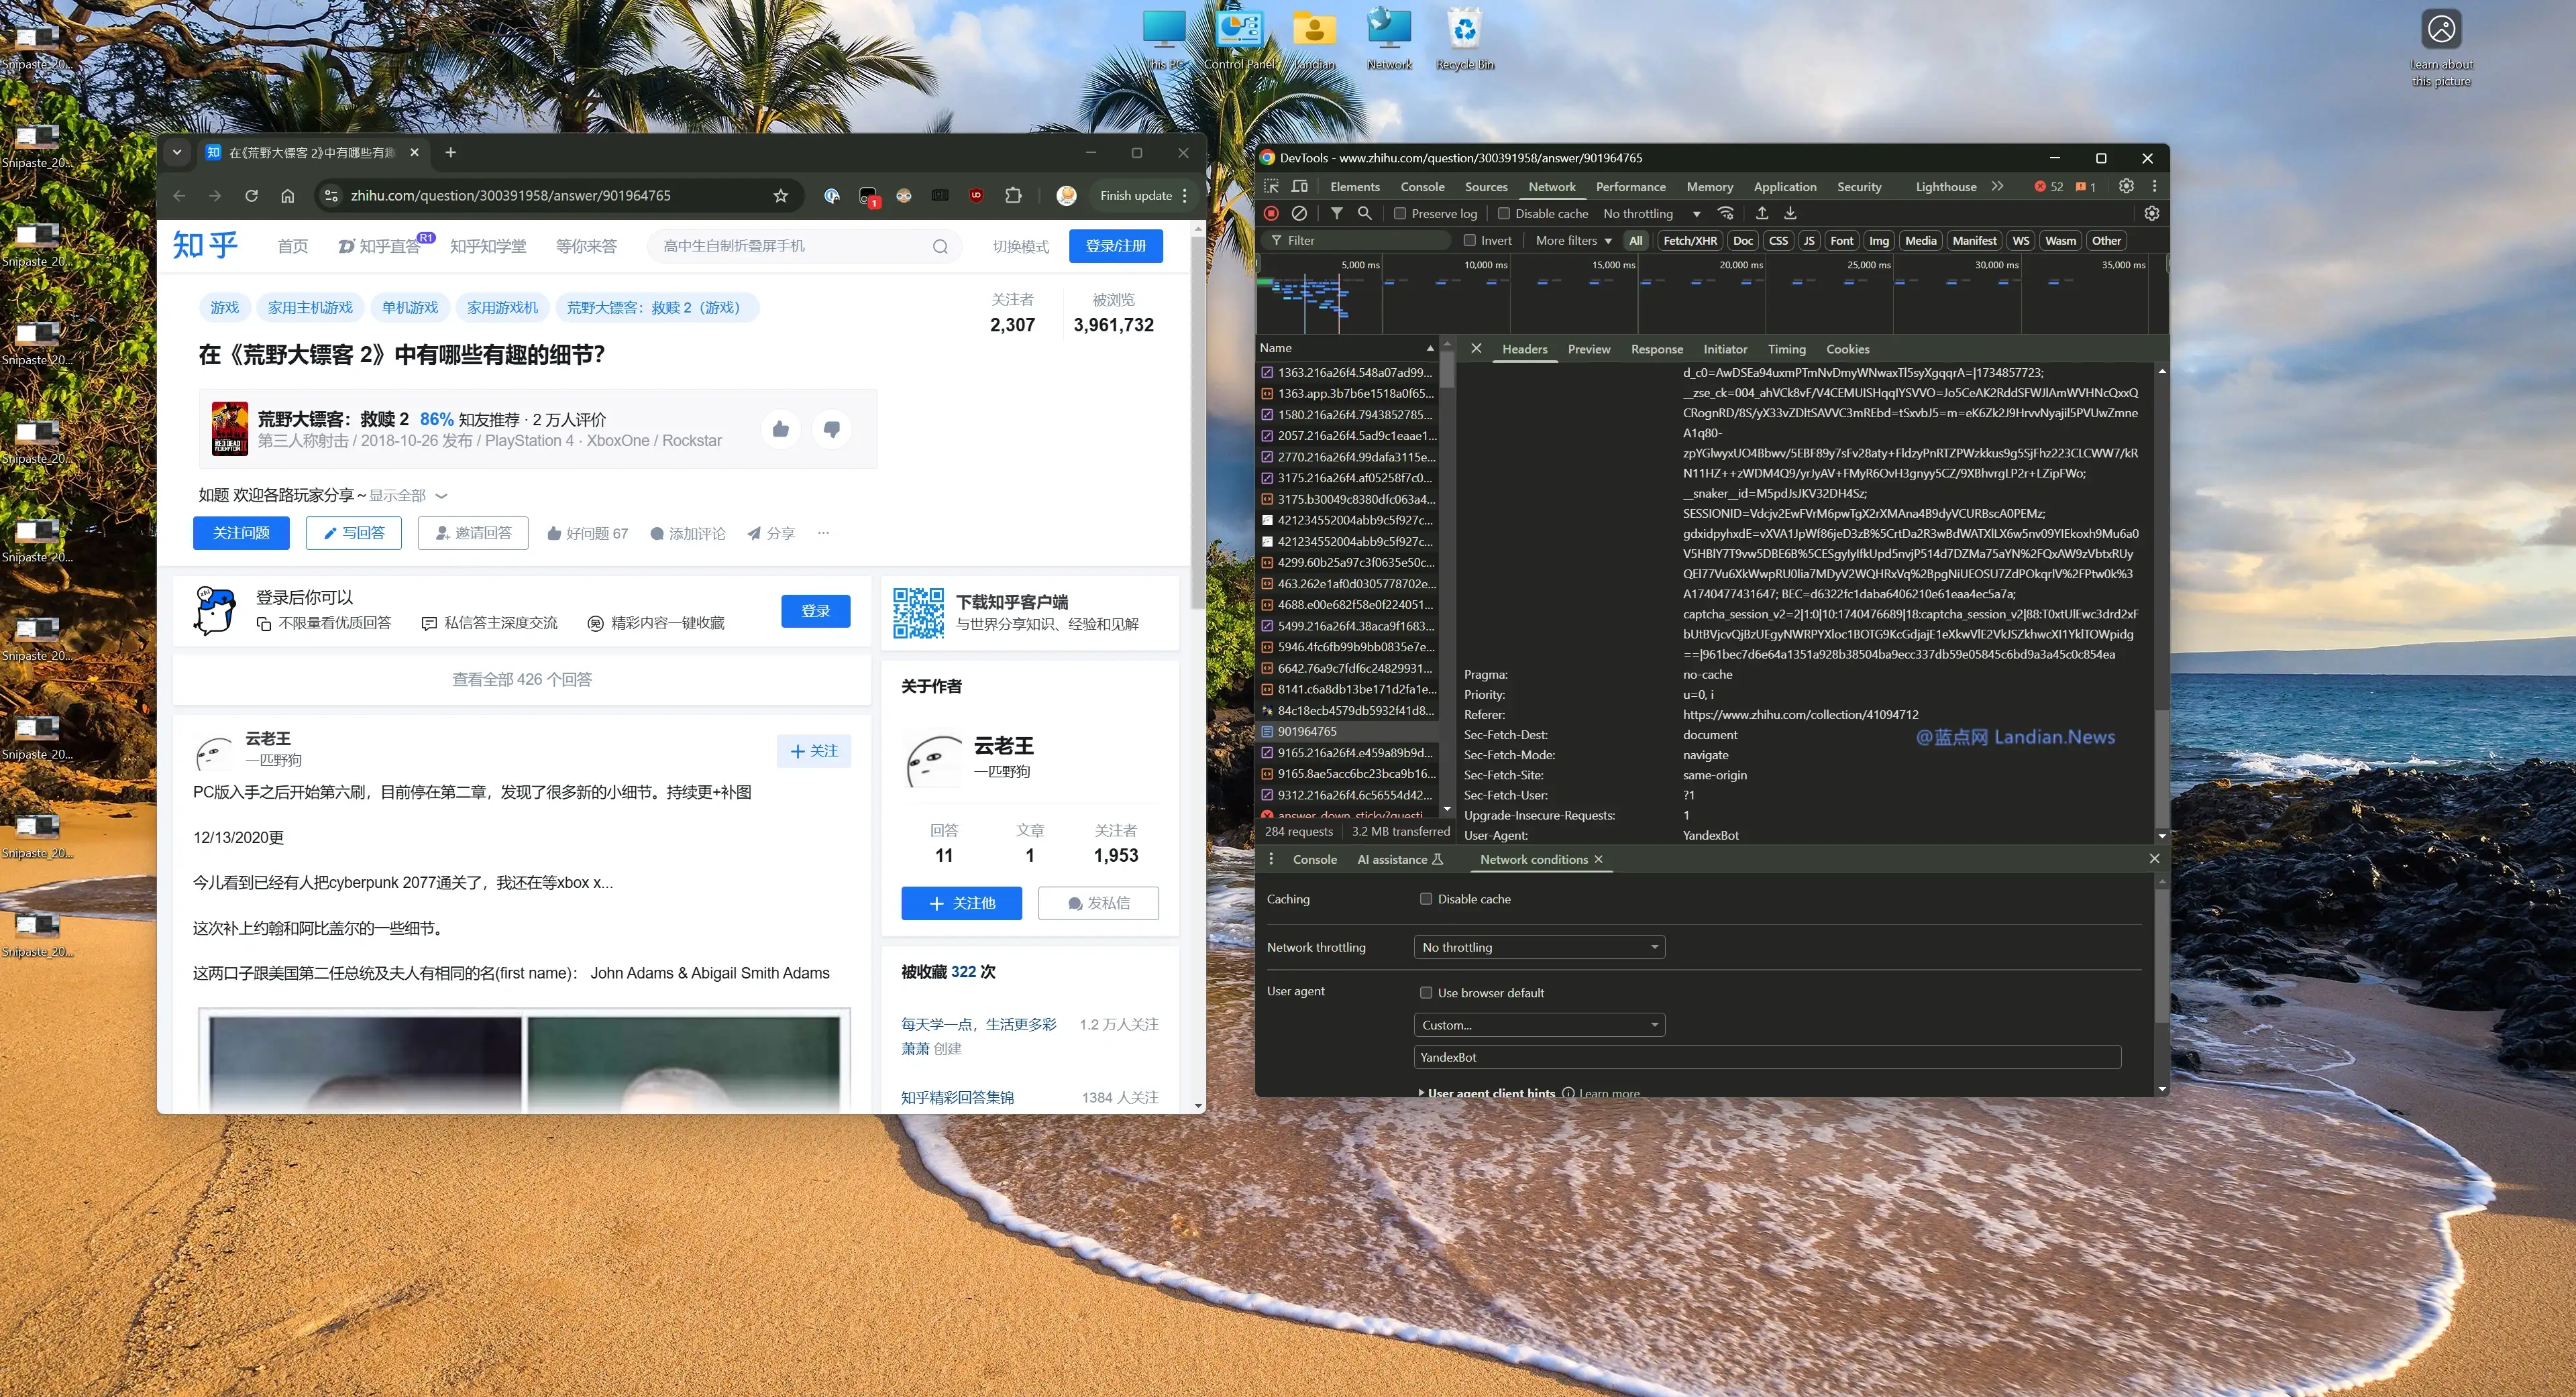The image size is (2576, 1397).
Task: Open DevTools settings gear icon
Action: (2126, 186)
